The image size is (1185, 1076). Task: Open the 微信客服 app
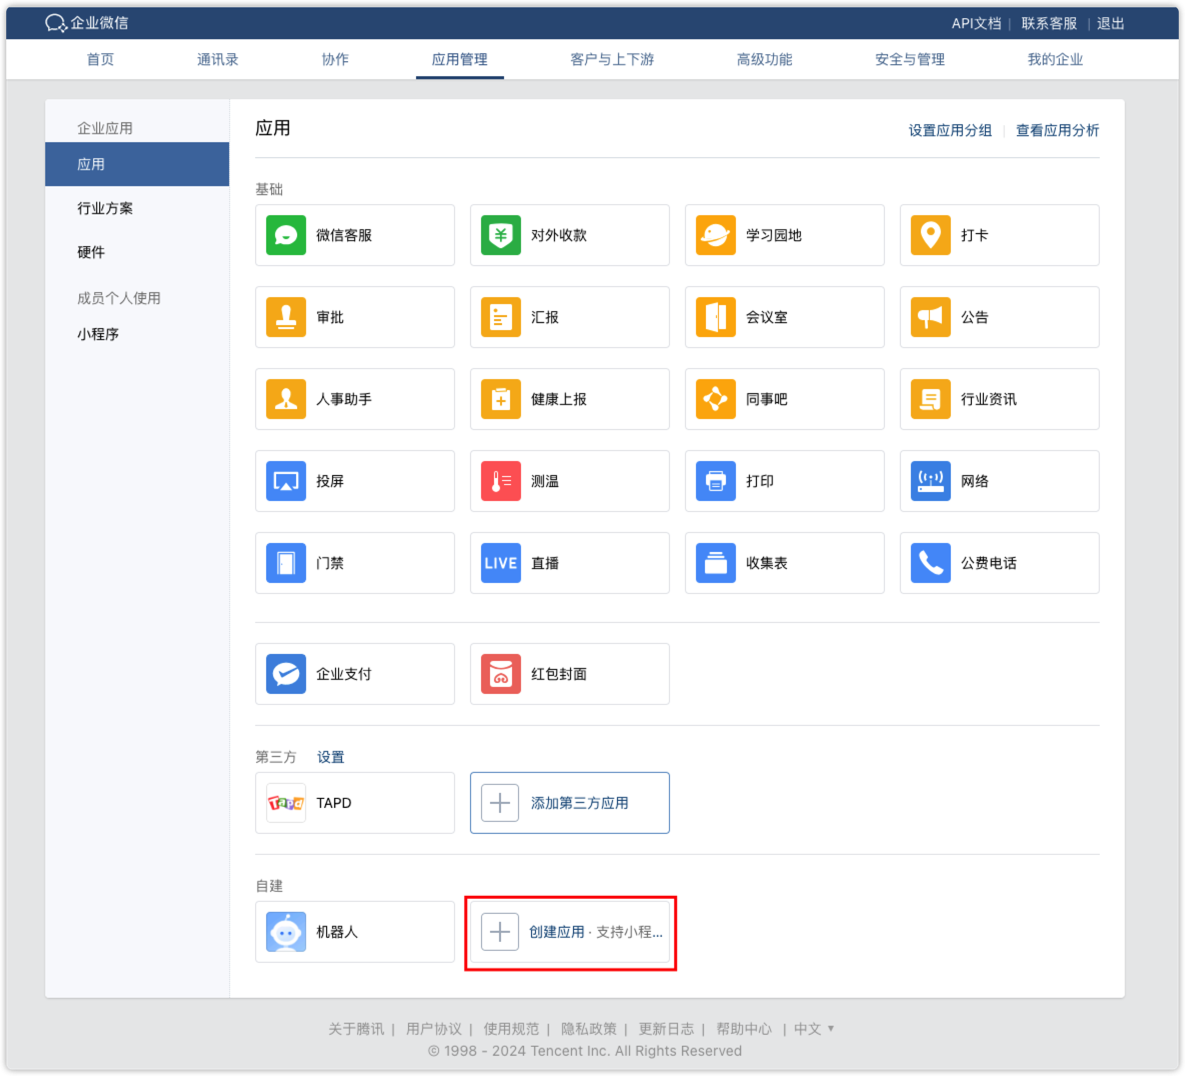(x=355, y=235)
